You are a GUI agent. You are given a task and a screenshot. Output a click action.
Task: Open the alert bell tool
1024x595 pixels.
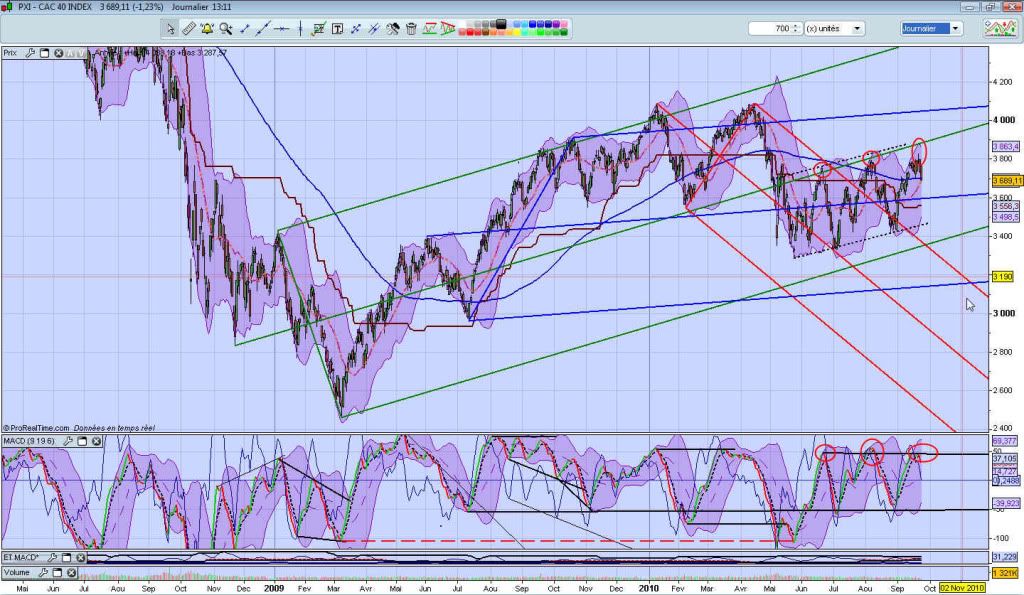click(207, 28)
